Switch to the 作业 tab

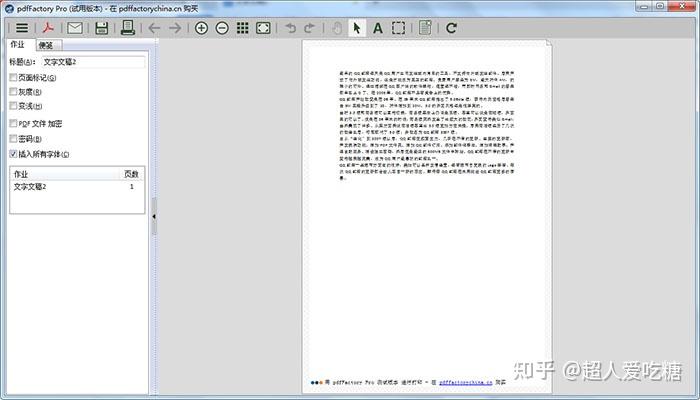[18, 45]
